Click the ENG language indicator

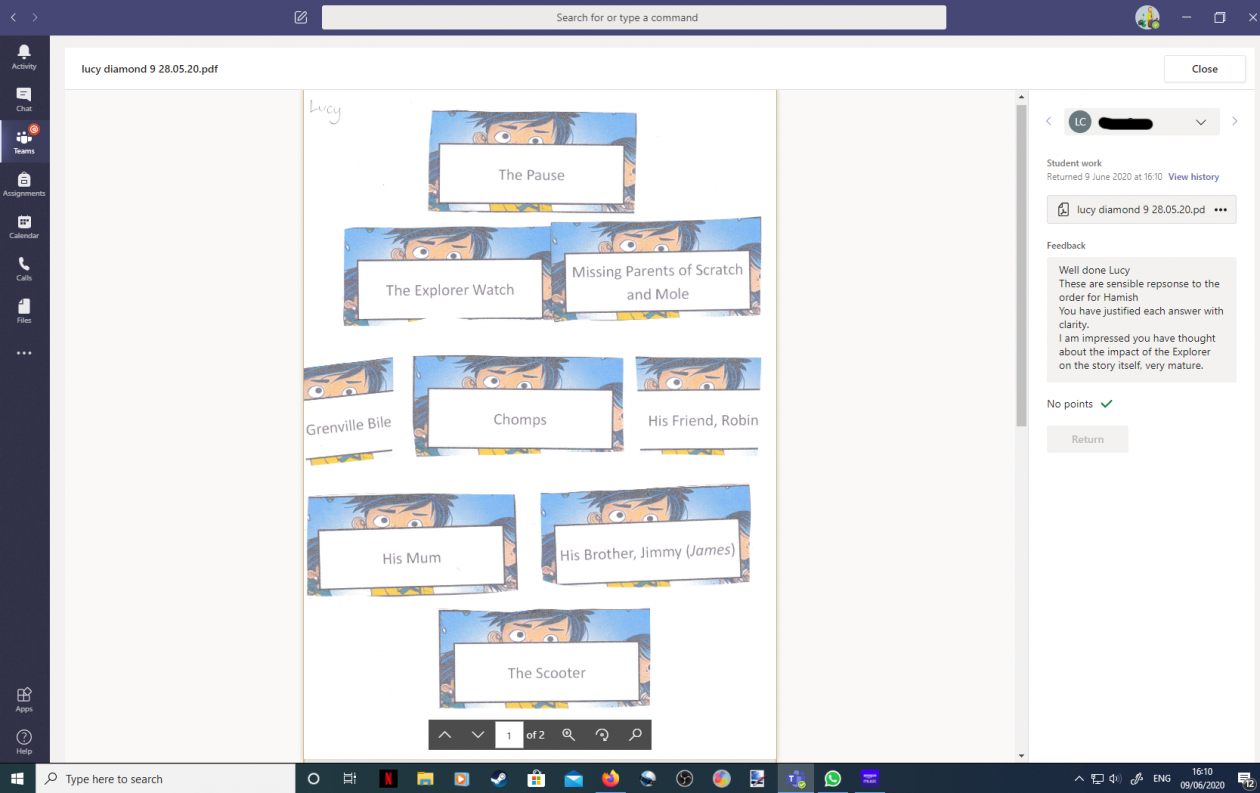[1161, 778]
